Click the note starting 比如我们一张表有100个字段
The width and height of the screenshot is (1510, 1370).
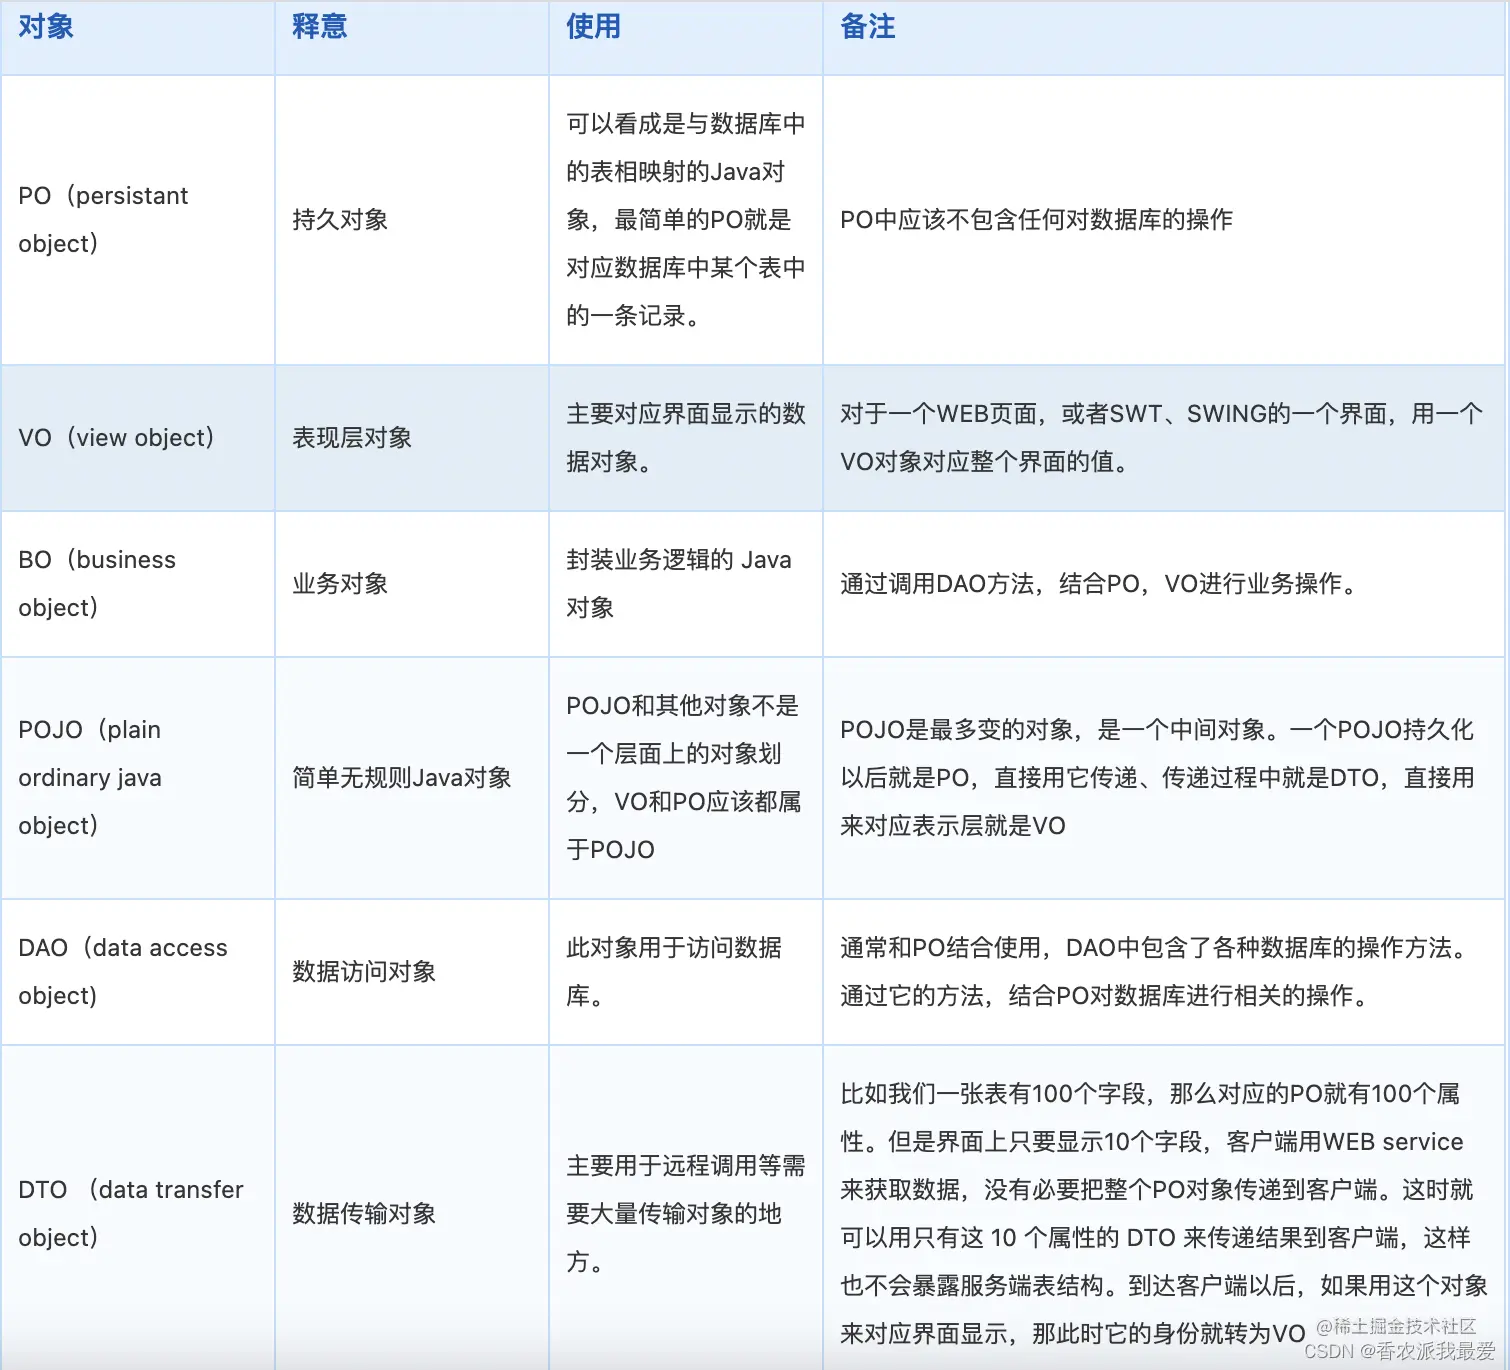(1164, 1213)
